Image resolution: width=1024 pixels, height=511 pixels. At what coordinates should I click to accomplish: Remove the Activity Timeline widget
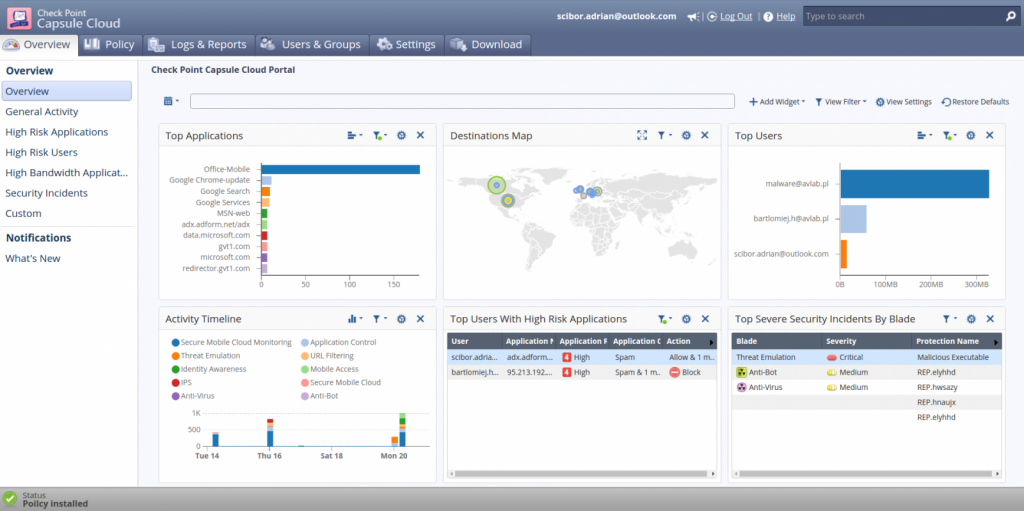(420, 319)
